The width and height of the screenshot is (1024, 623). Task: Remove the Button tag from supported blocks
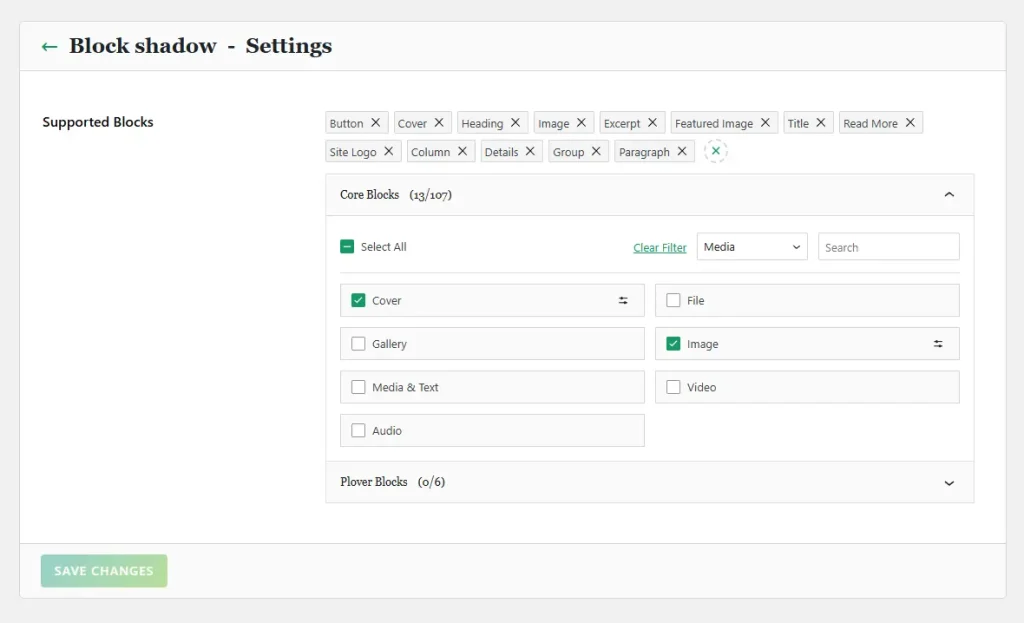[376, 123]
